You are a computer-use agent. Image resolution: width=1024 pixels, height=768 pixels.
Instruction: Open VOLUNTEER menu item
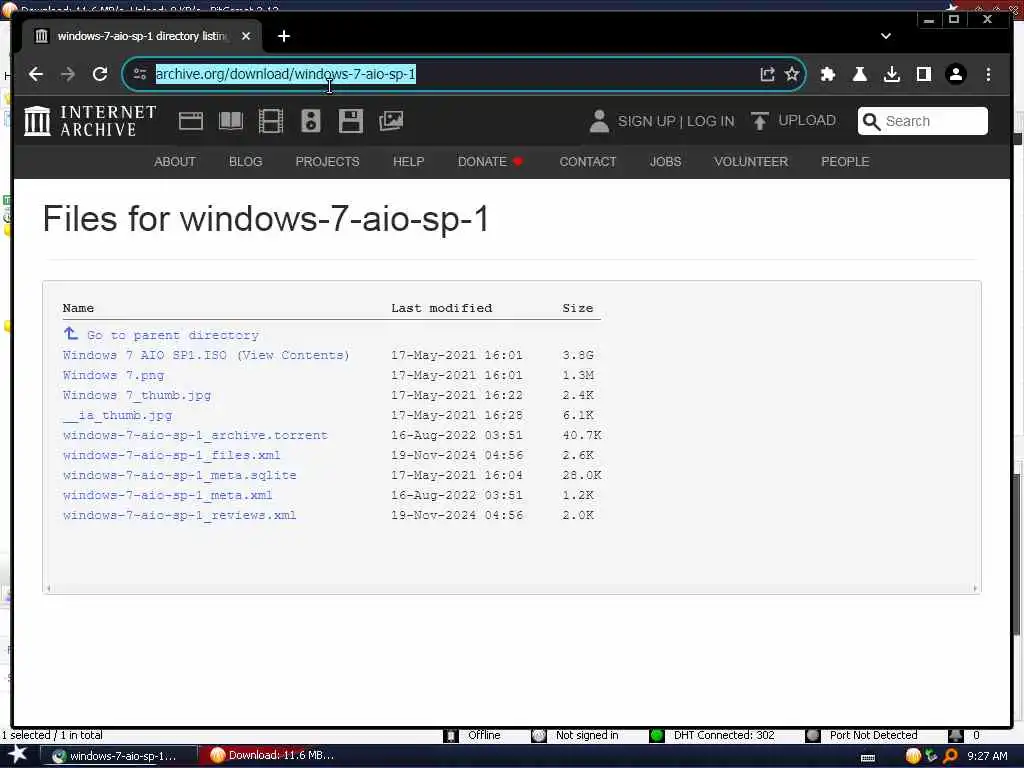click(x=751, y=162)
